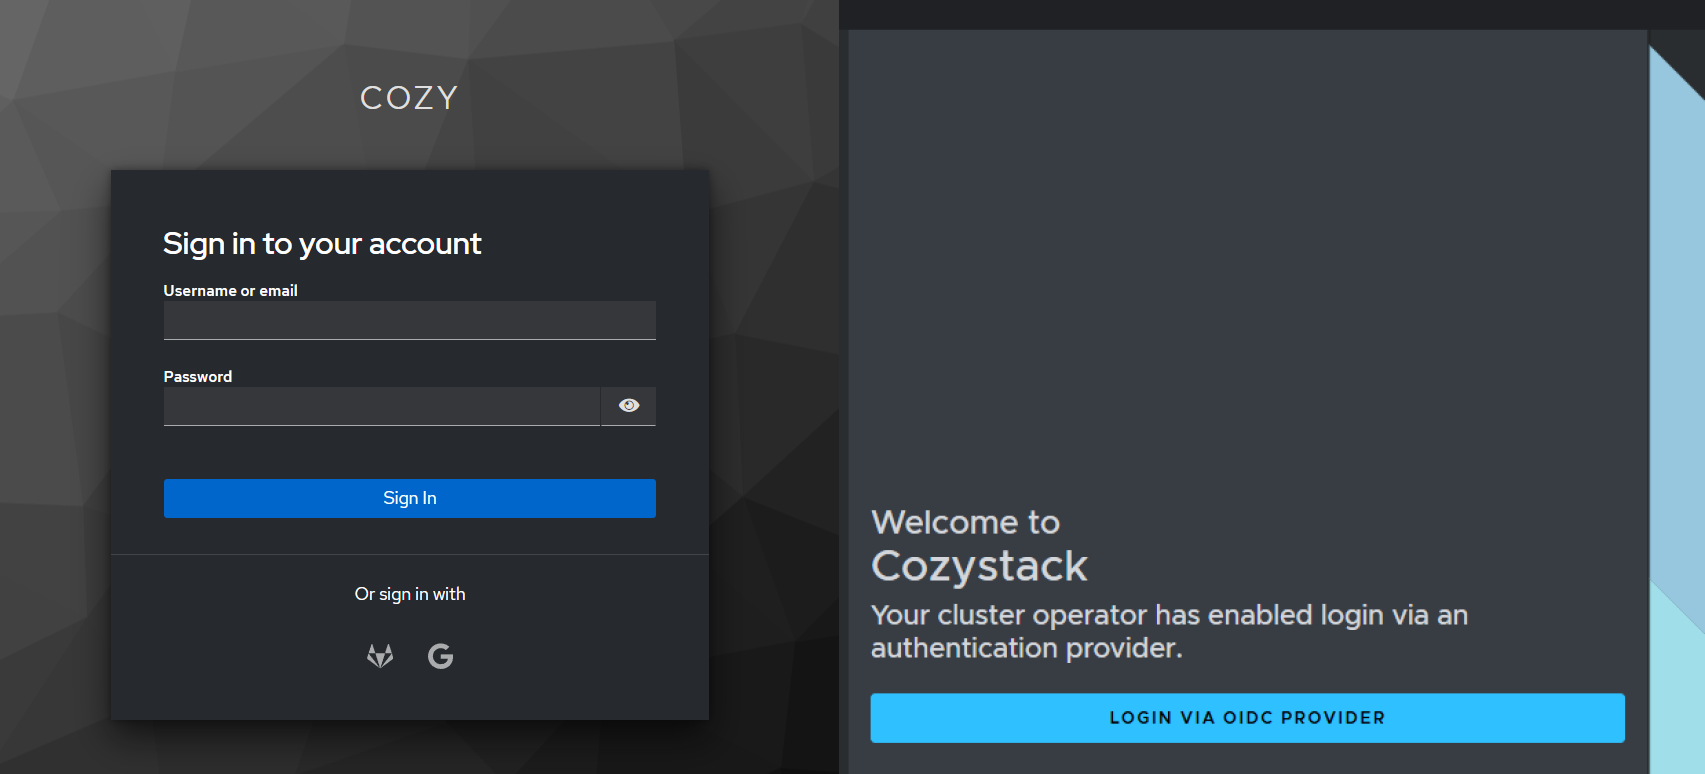
Task: Toggle password visibility eye icon
Action: [x=629, y=406]
